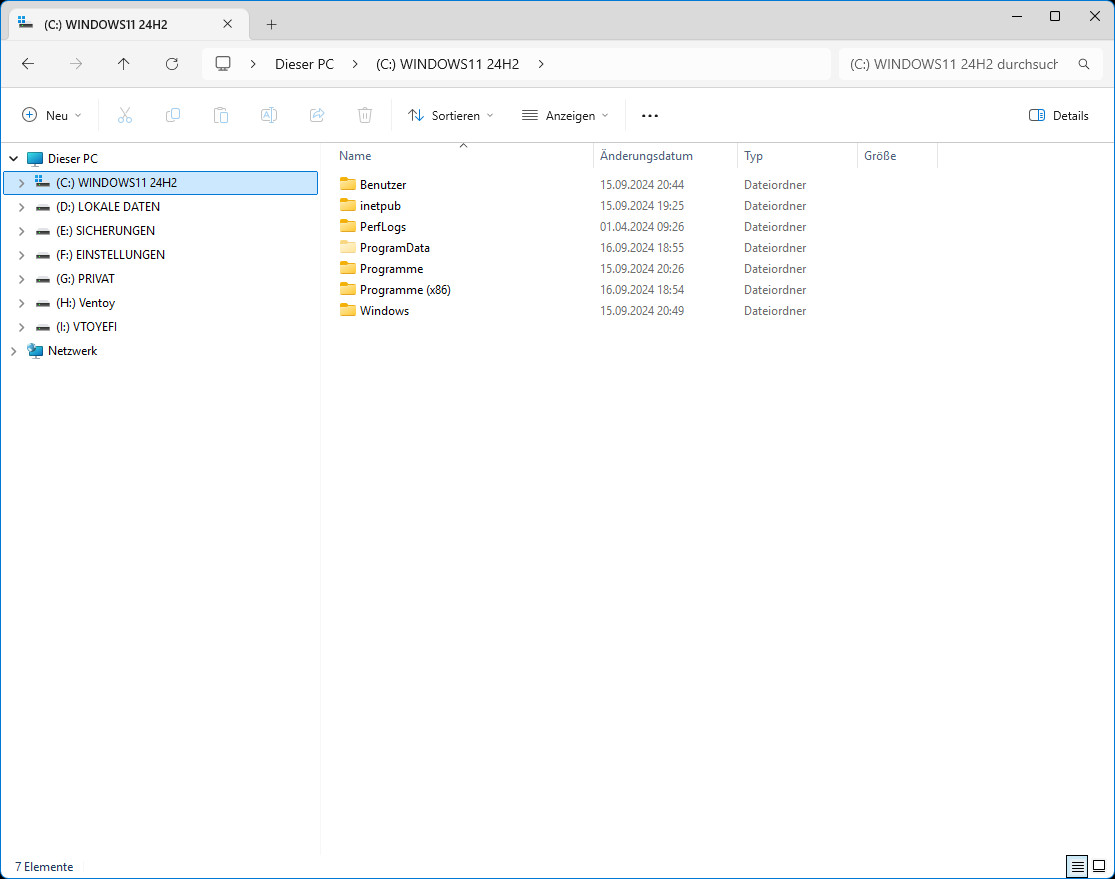1115x879 pixels.
Task: Select the (C:) WINDOWS11 24H2 window tab
Action: click(128, 24)
